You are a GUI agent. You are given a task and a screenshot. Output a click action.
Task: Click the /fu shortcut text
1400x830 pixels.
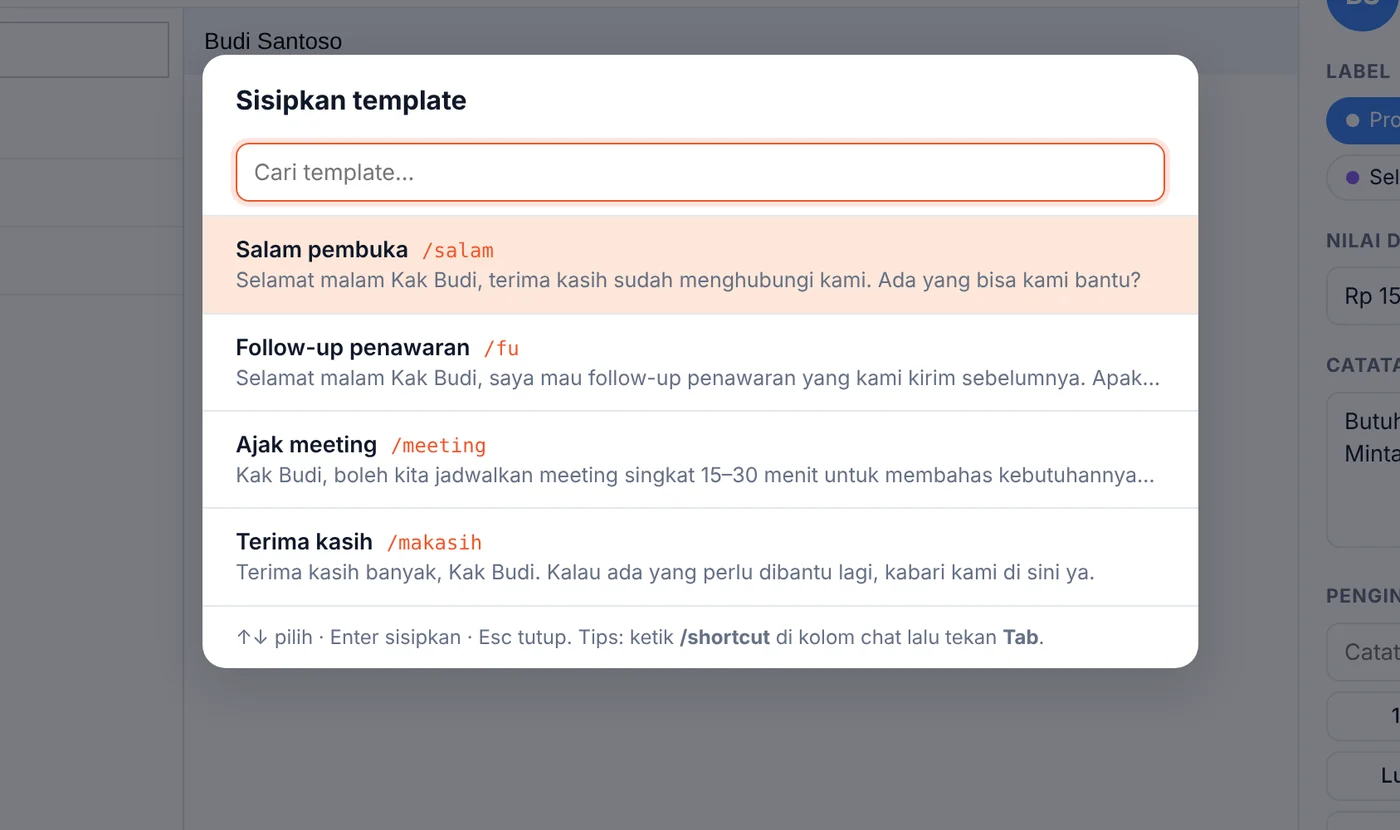(501, 348)
